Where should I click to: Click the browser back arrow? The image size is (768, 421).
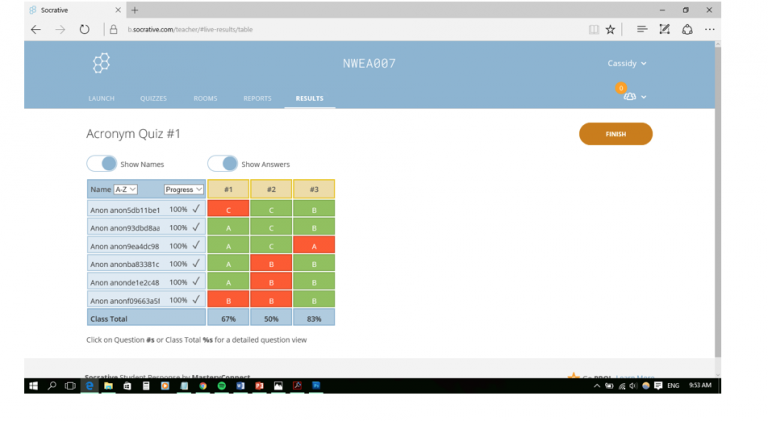(36, 30)
